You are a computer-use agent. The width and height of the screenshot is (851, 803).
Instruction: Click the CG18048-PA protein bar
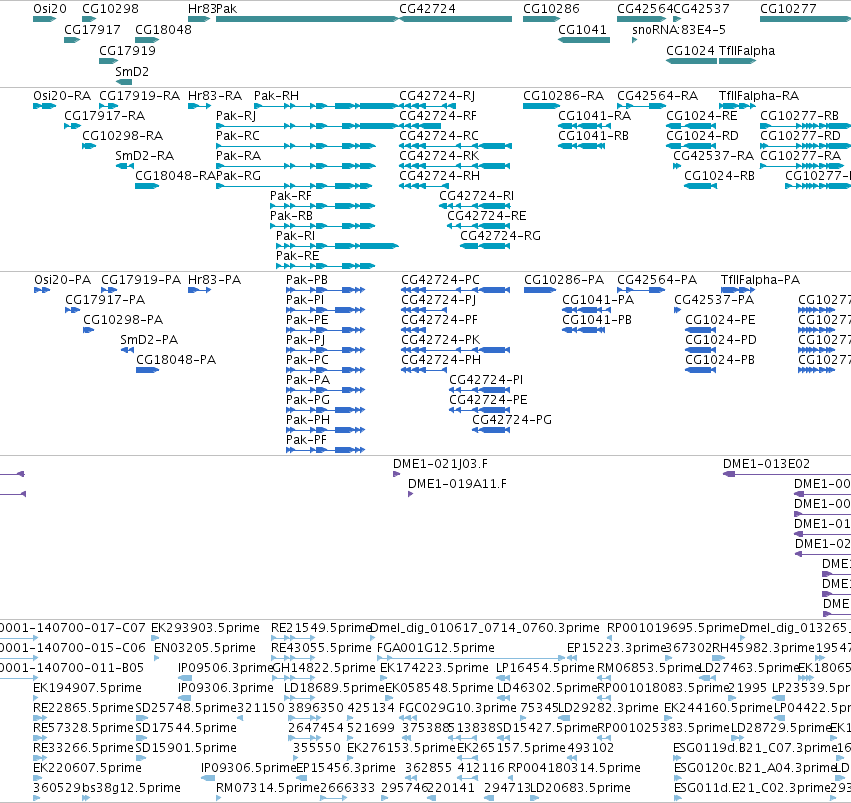[148, 370]
